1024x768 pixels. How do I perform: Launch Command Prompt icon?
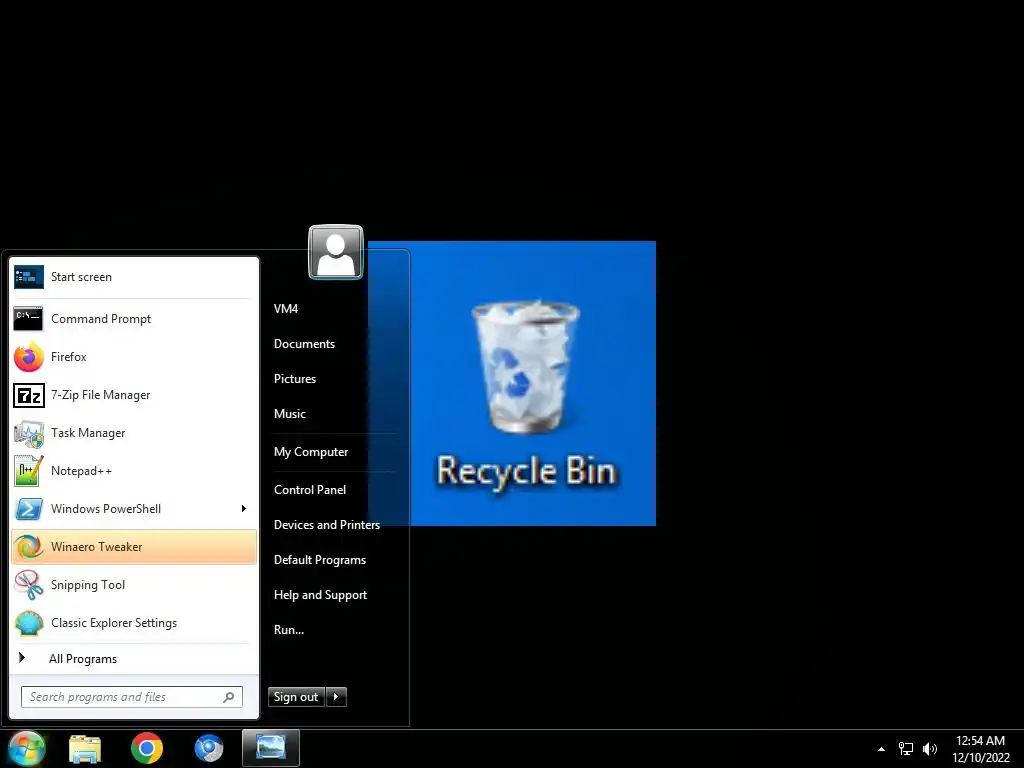coord(29,319)
